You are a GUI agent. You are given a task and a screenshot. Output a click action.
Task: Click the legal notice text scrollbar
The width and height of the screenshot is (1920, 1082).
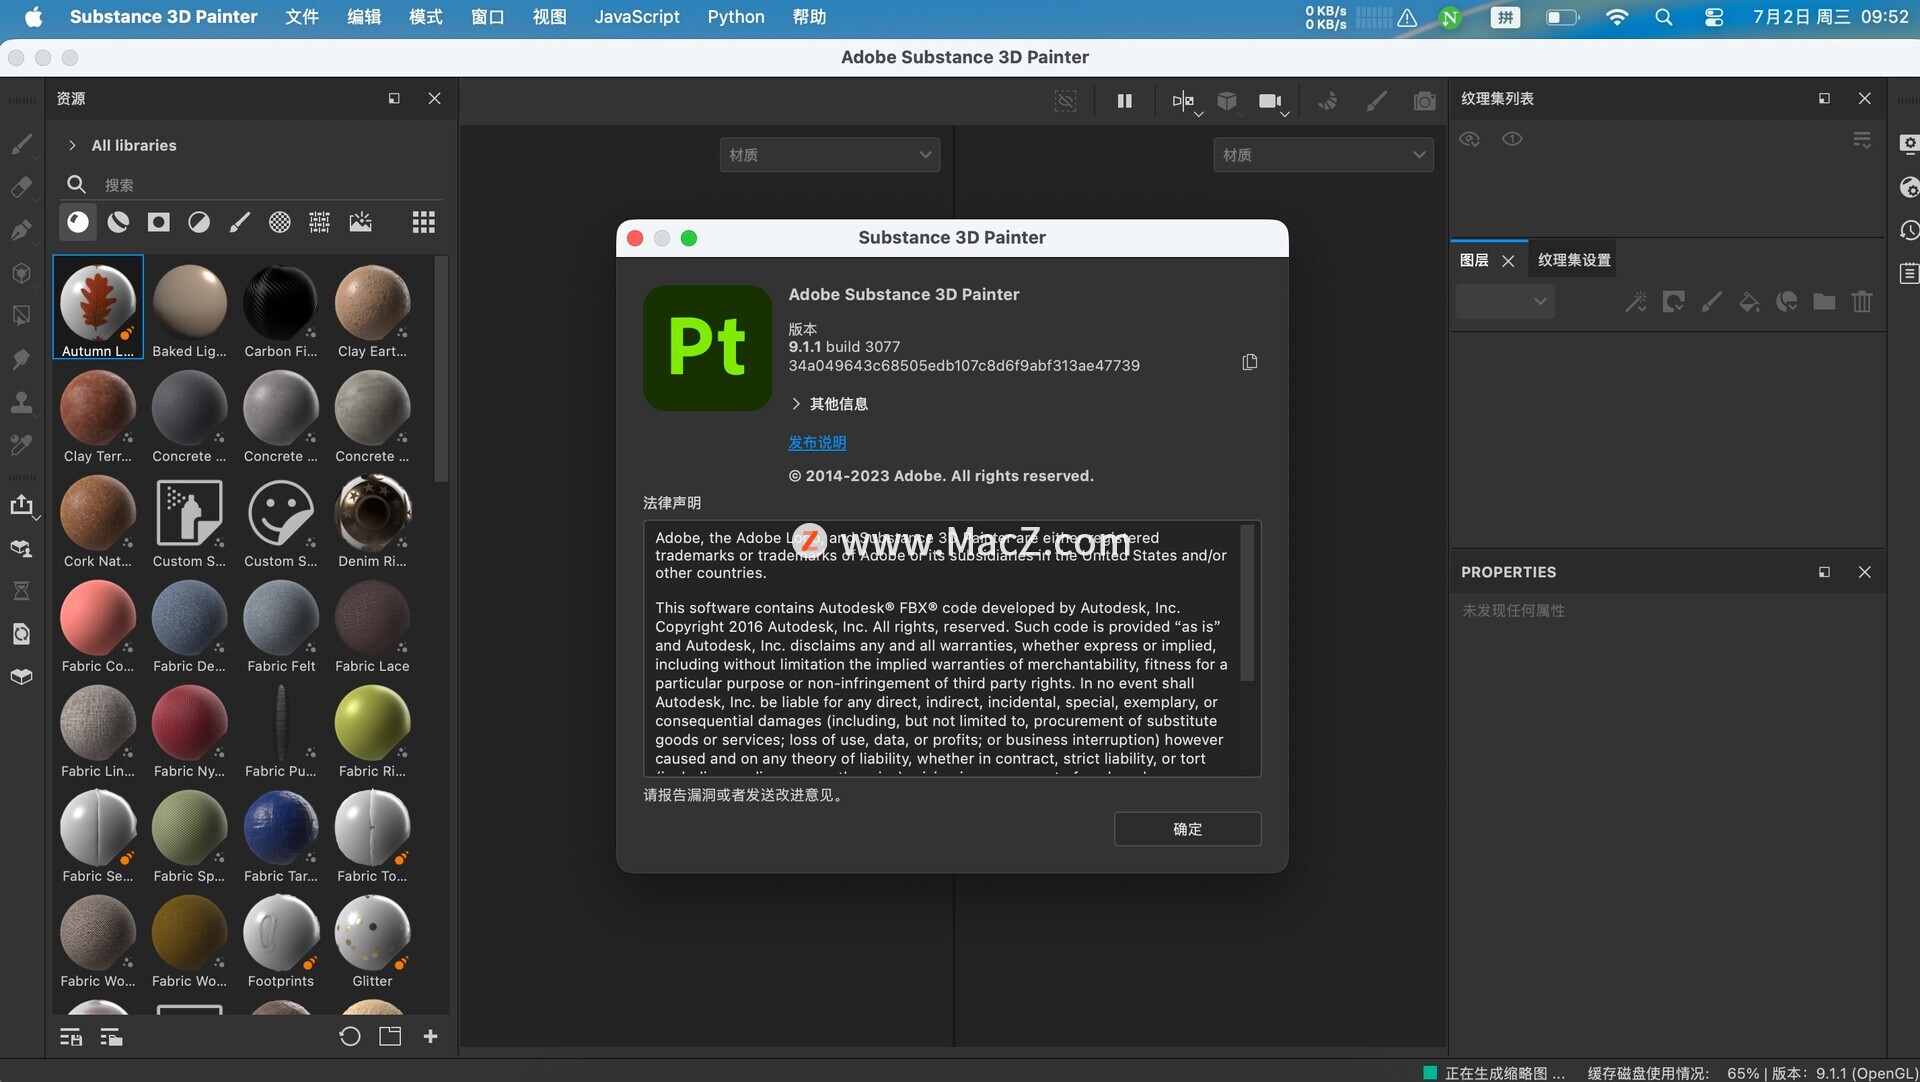pos(1247,604)
